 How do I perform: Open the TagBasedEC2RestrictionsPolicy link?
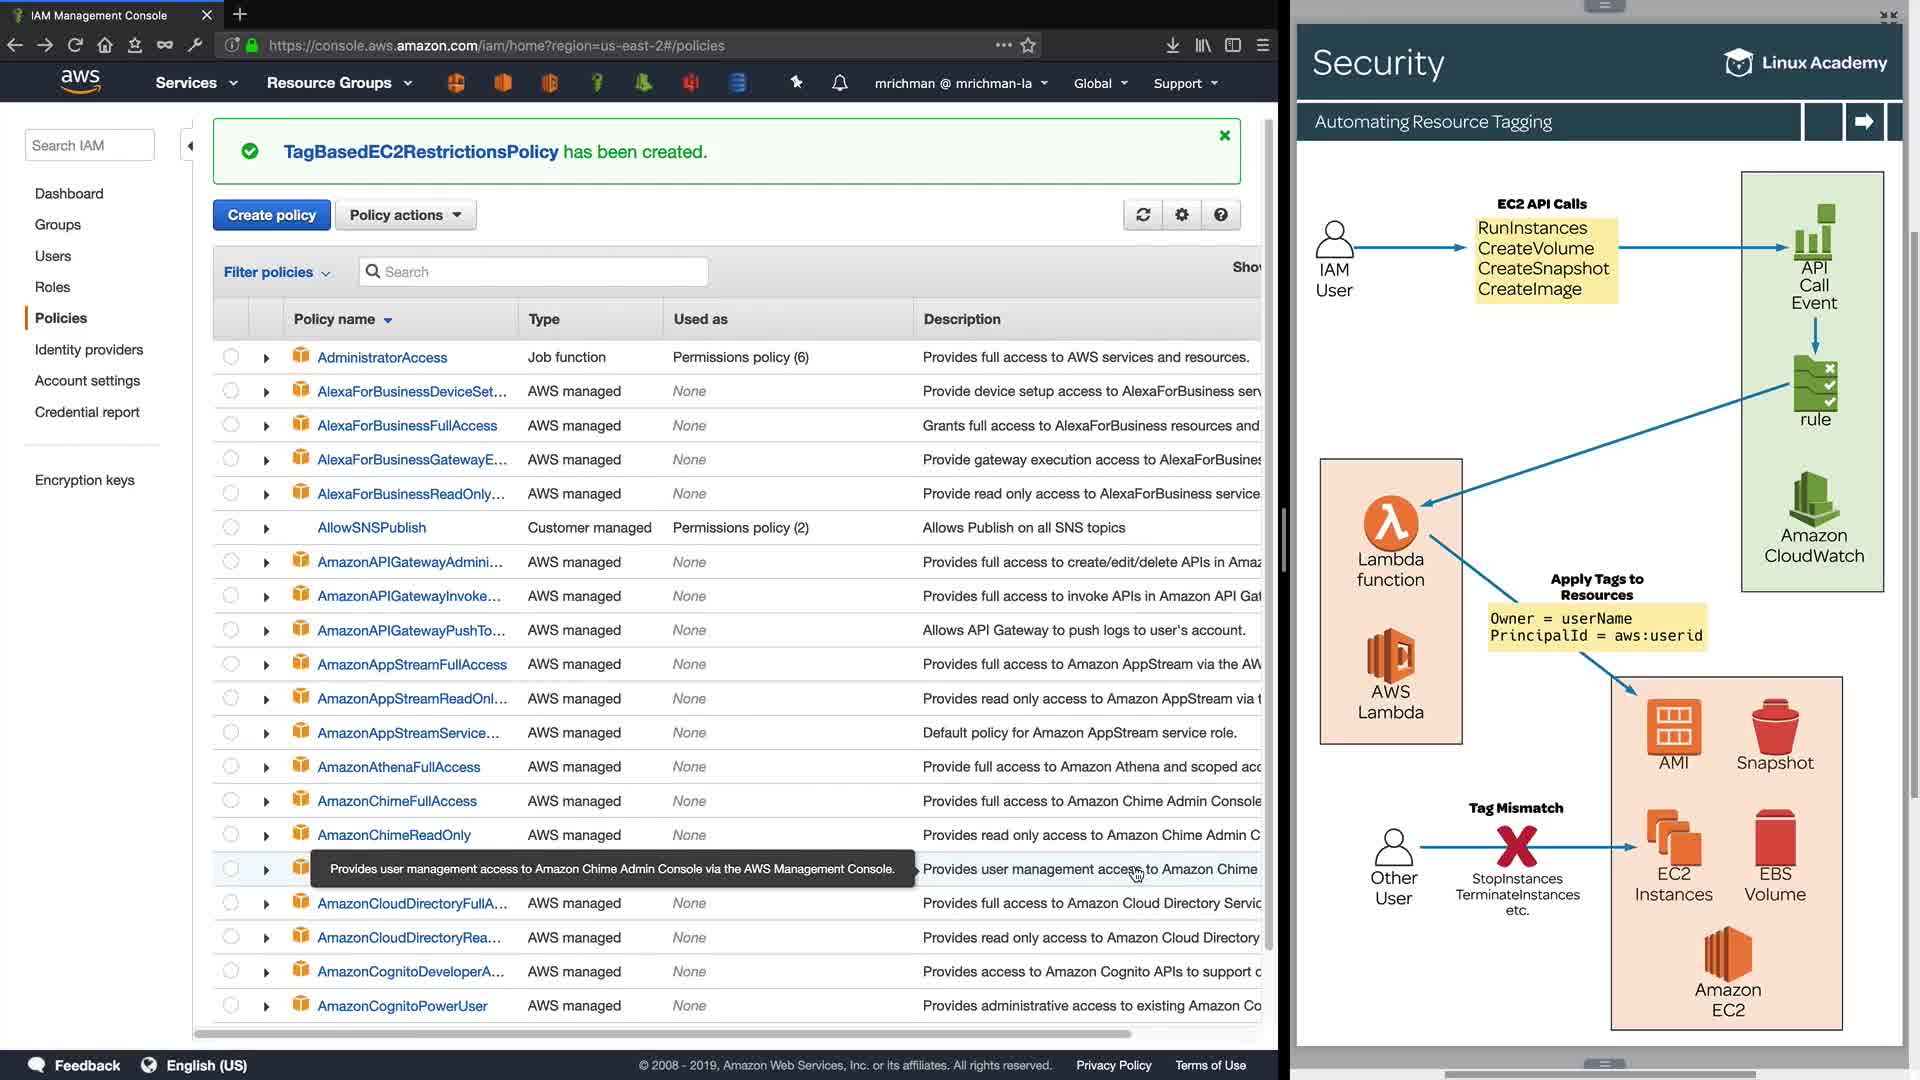tap(420, 152)
